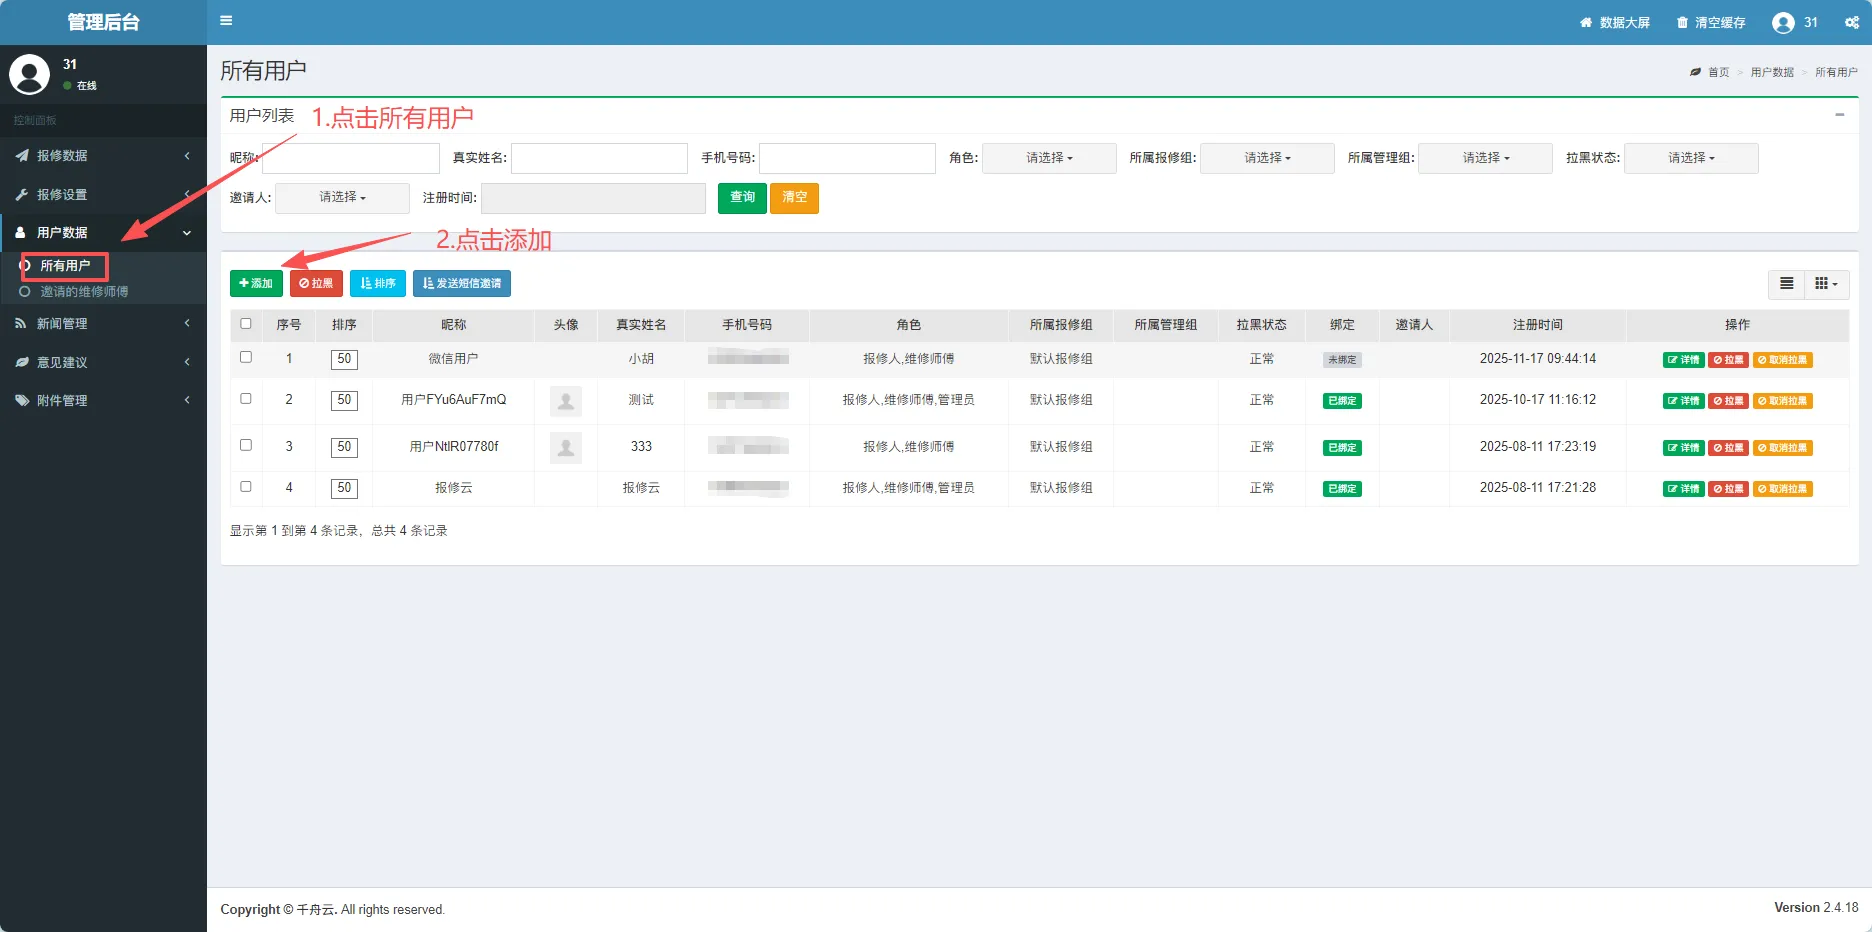Click the user avatar in top bar
The height and width of the screenshot is (932, 1872).
[1783, 22]
